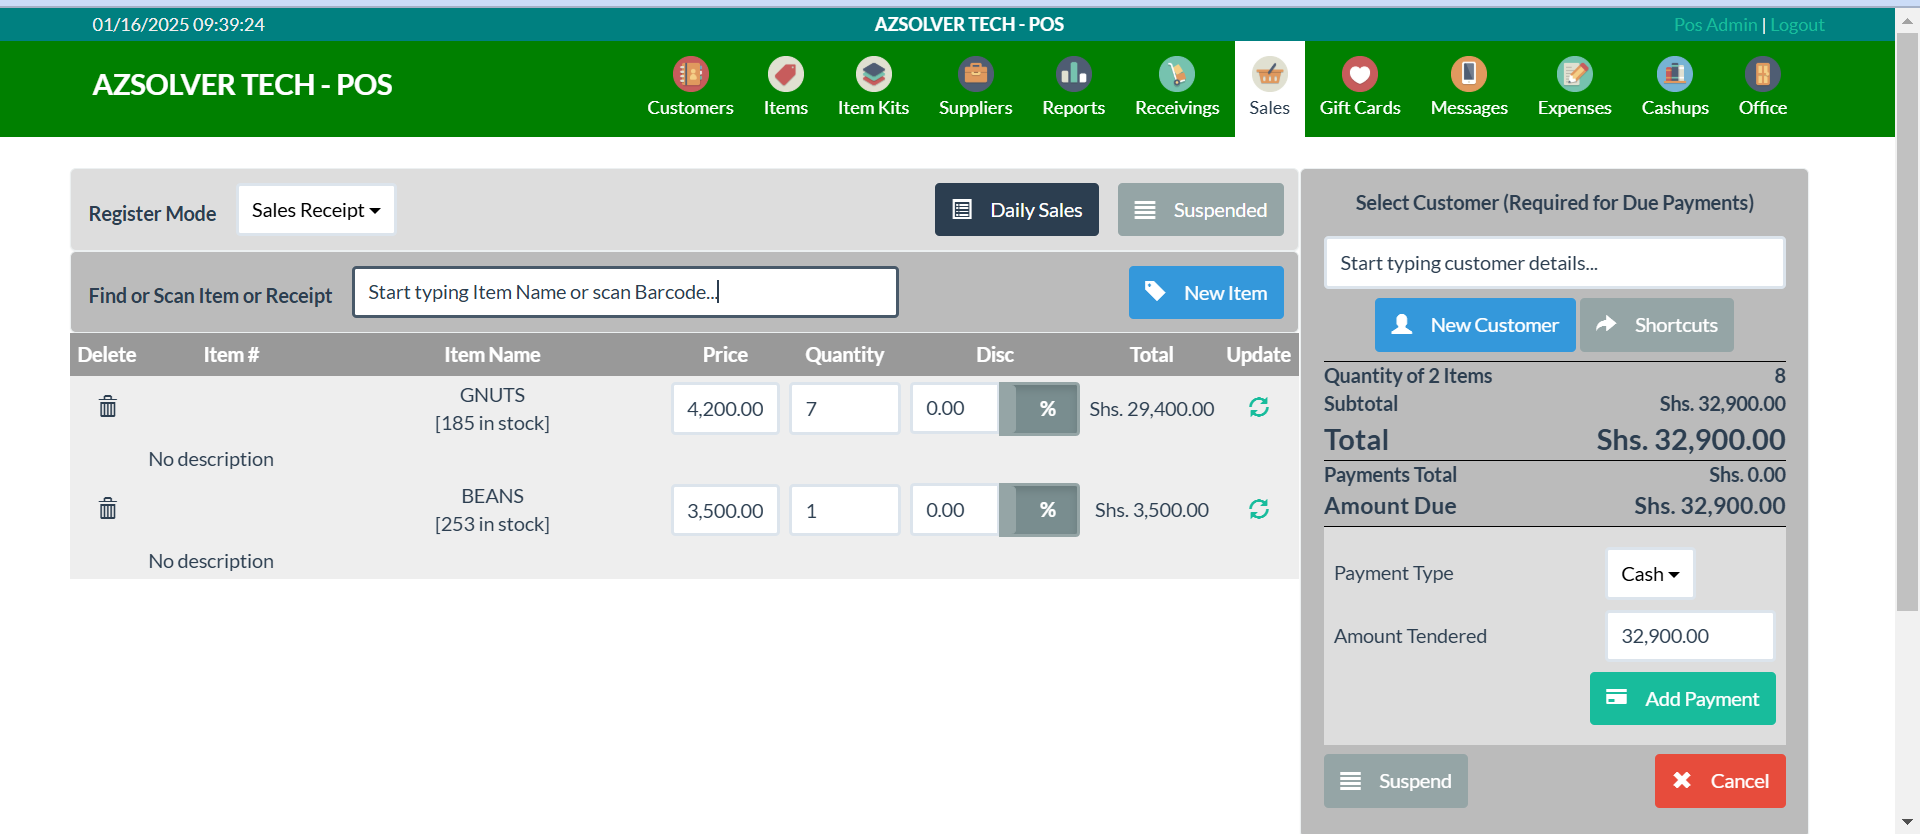Focus the Find or Scan Item field
The height and width of the screenshot is (834, 1920).
pos(625,292)
